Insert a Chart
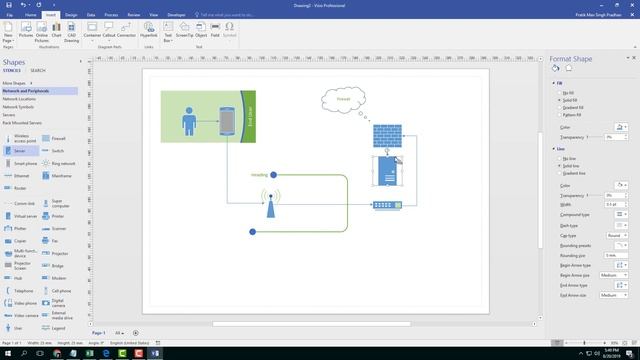 point(56,30)
